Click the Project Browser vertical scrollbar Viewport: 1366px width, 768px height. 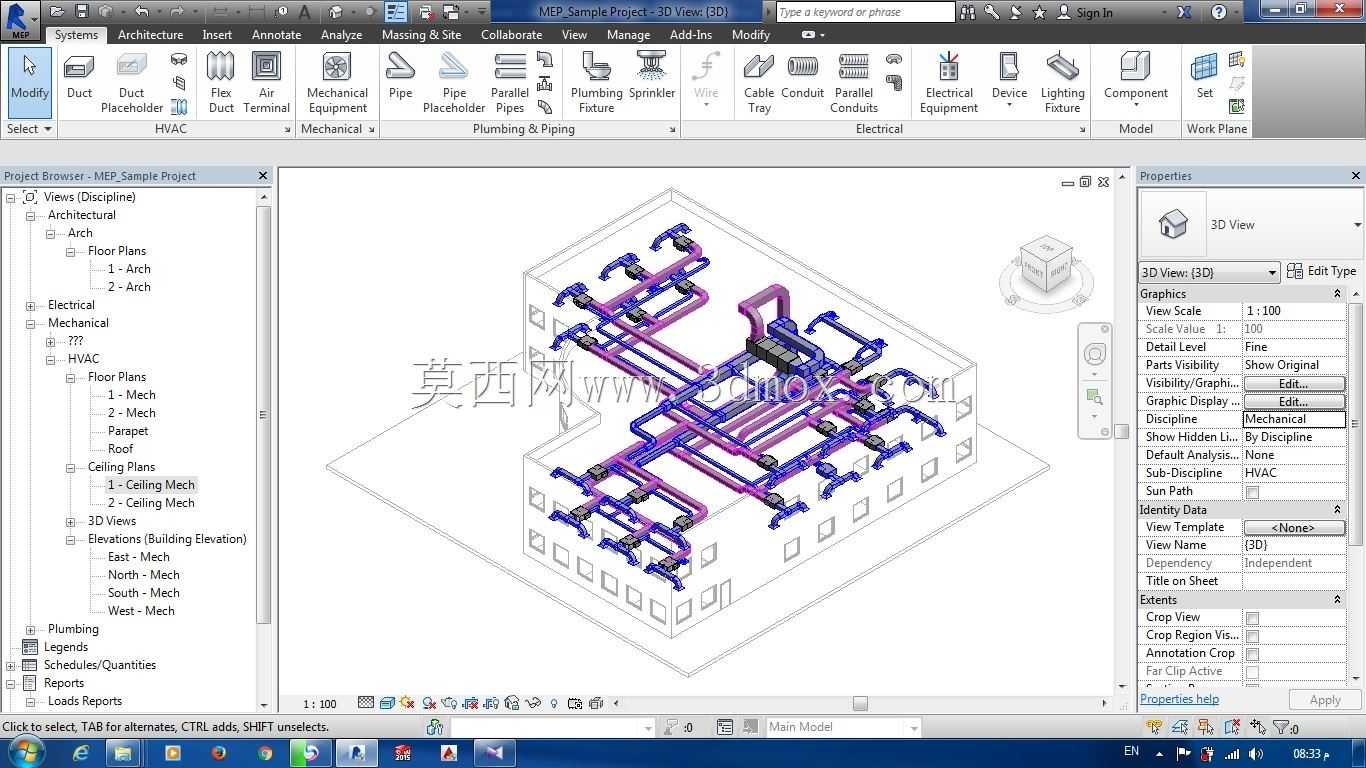[264, 414]
